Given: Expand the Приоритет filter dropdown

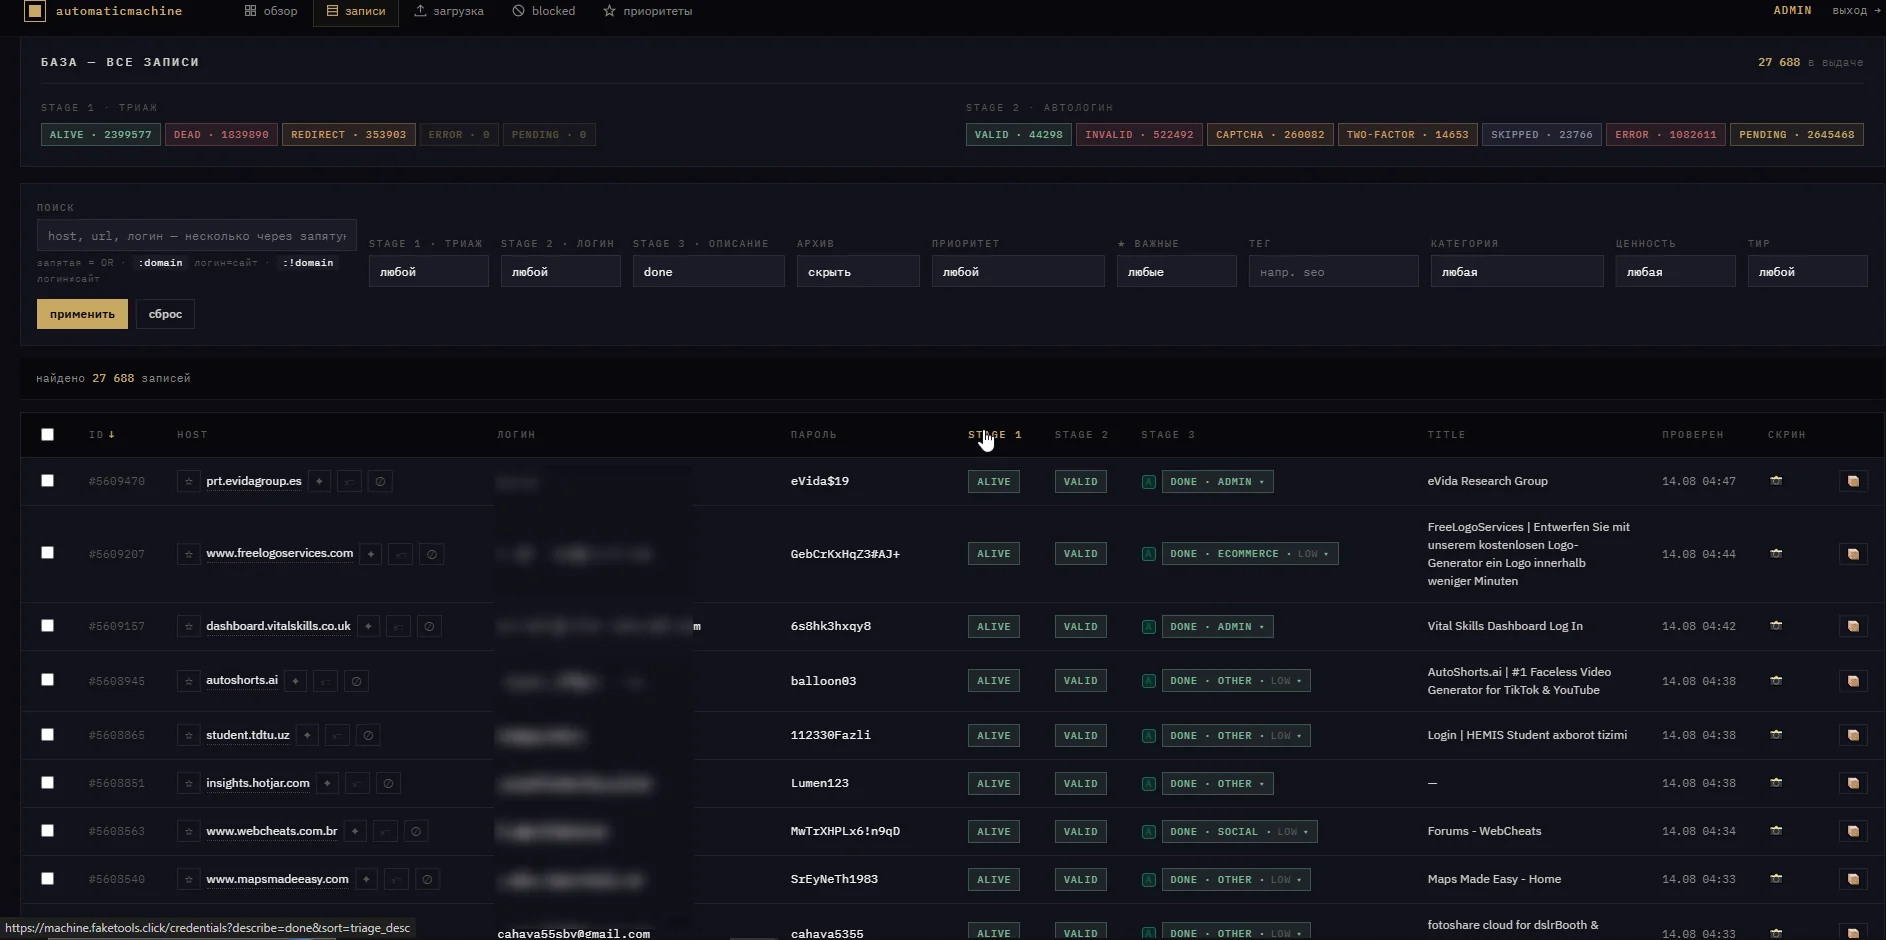Looking at the screenshot, I should (1018, 272).
